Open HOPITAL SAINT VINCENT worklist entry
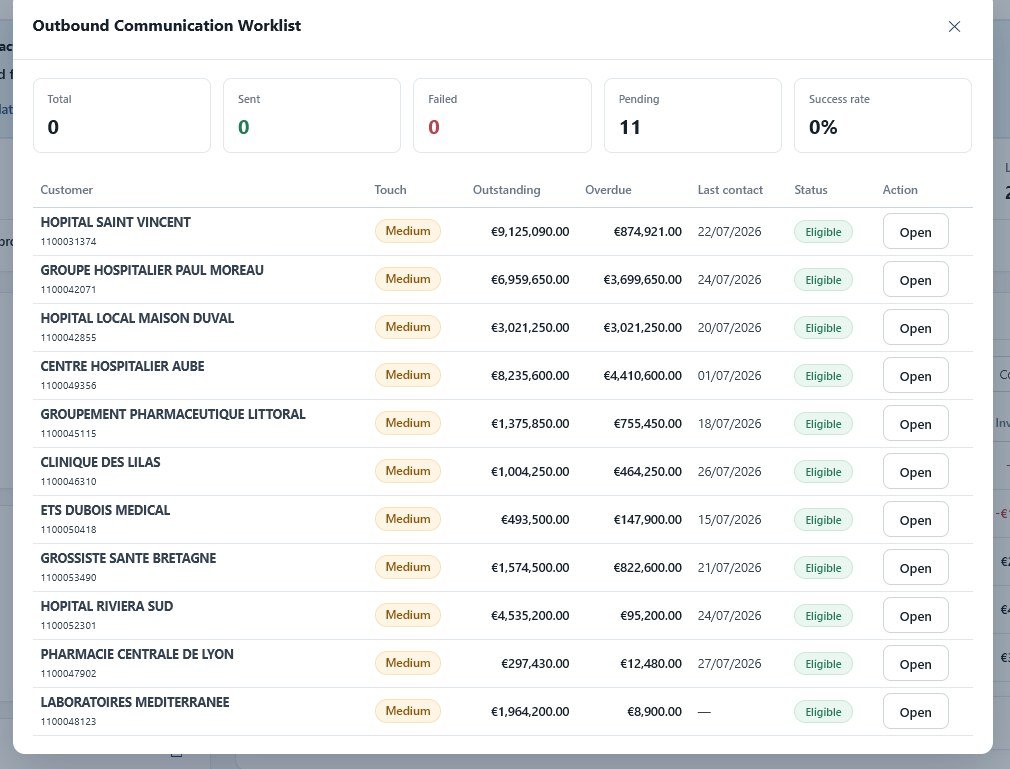This screenshot has width=1010, height=769. click(x=915, y=232)
